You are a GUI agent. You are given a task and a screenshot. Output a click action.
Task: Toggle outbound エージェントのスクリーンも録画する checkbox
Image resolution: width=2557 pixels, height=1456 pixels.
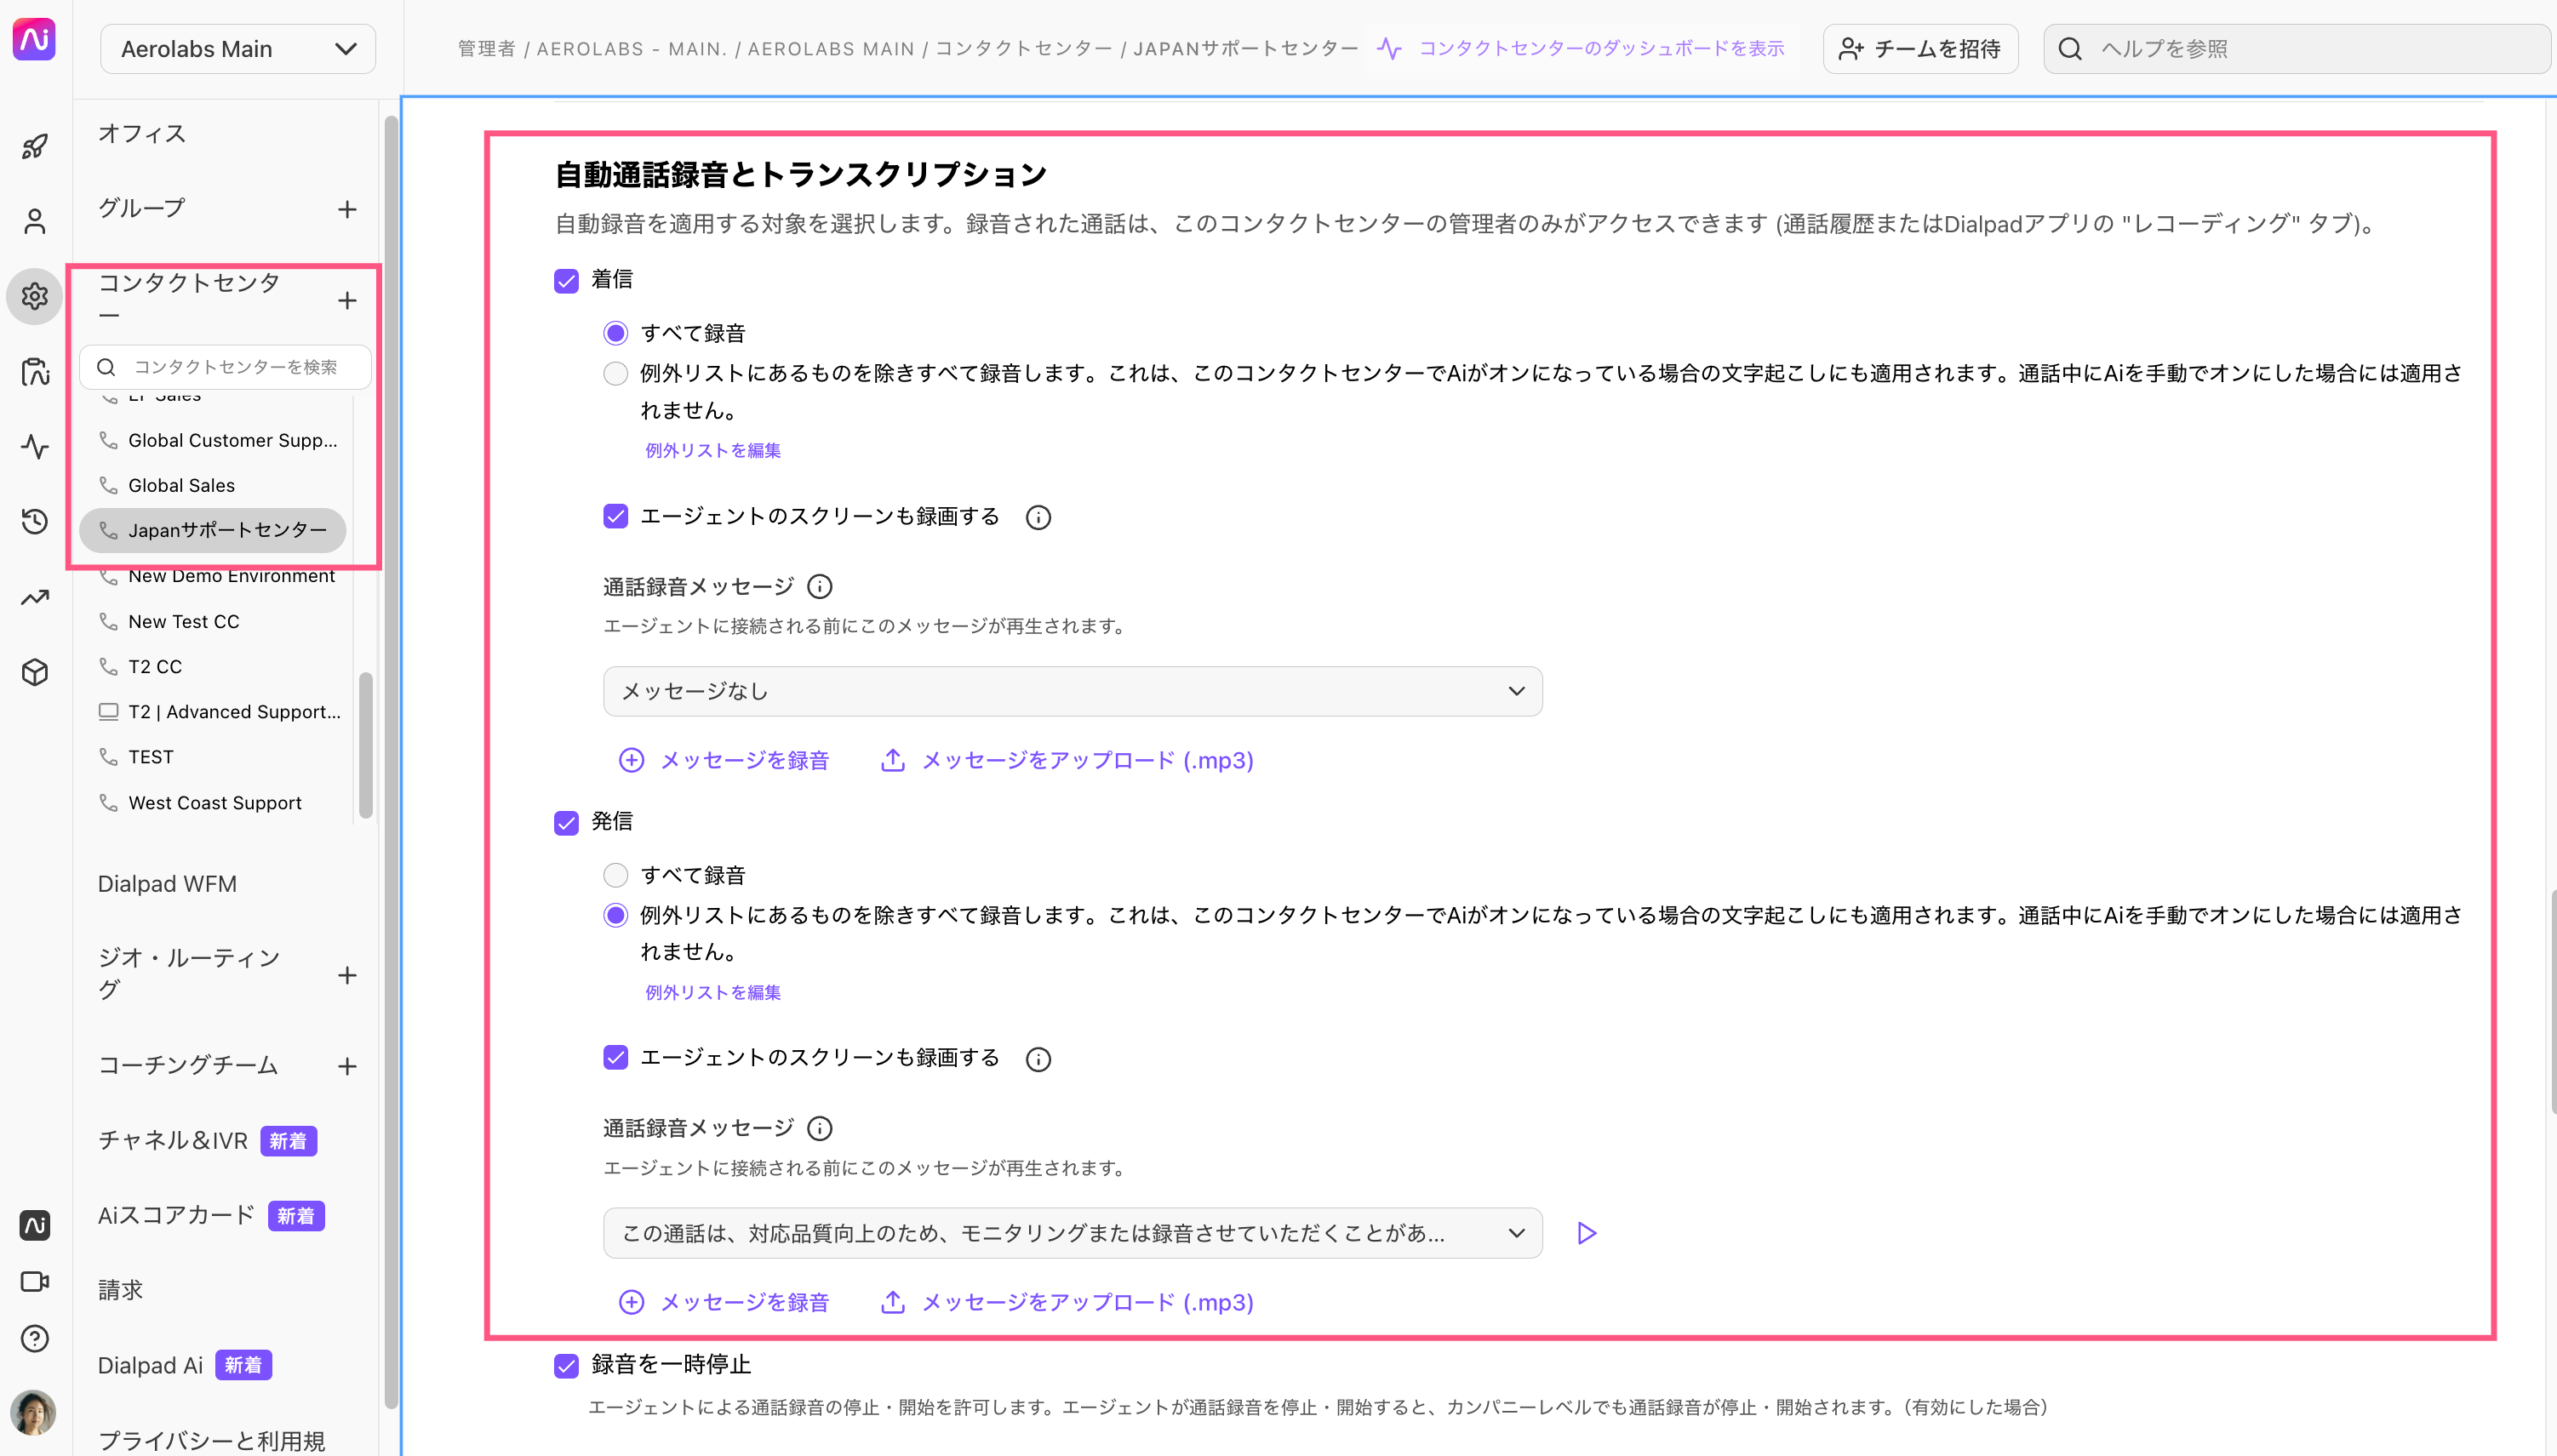coord(615,1057)
